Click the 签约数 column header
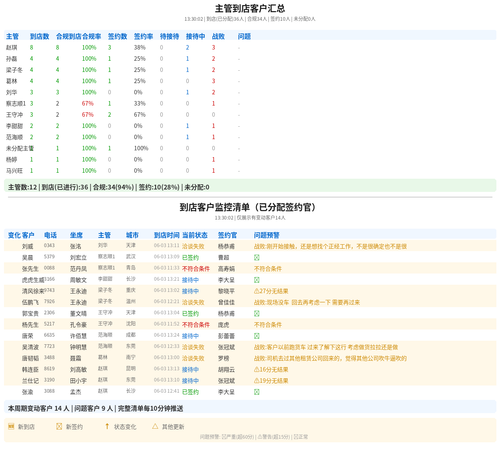 click(117, 36)
